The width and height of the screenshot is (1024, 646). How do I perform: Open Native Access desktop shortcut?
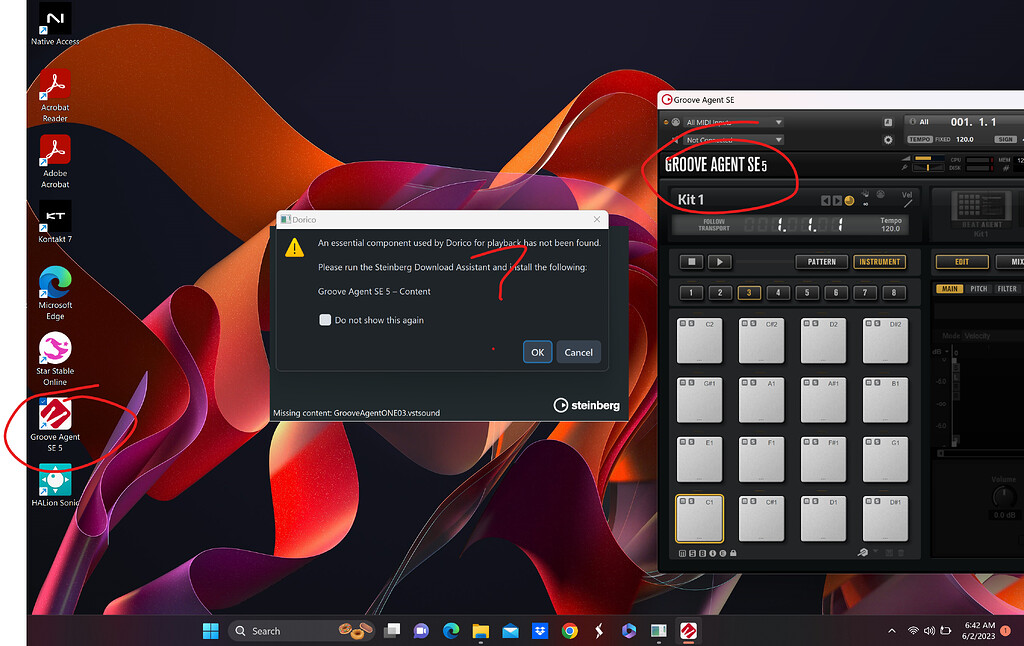(55, 24)
